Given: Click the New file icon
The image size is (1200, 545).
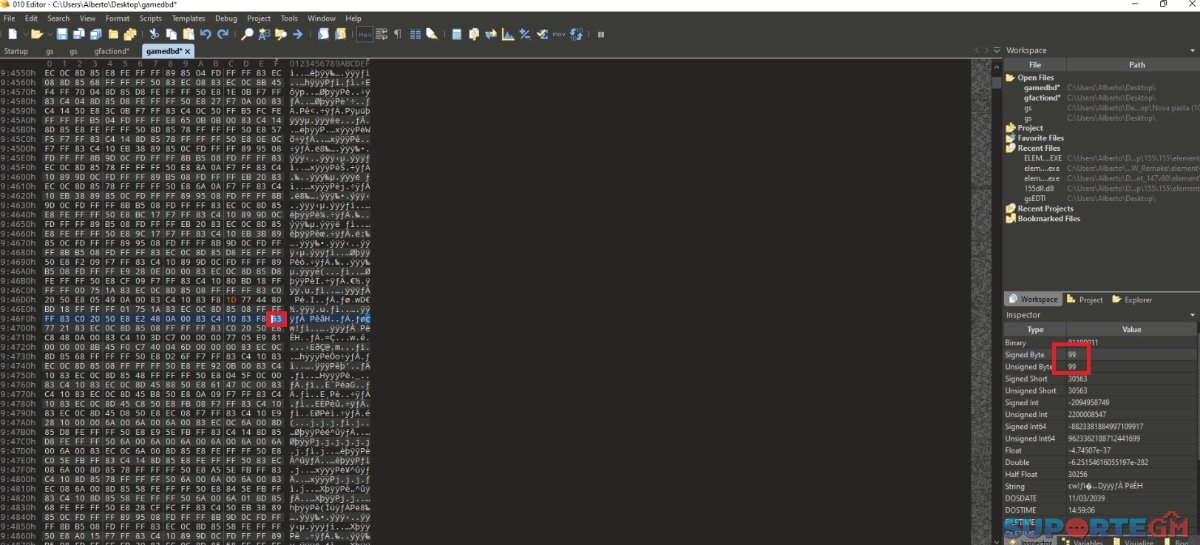Looking at the screenshot, I should tap(11, 34).
